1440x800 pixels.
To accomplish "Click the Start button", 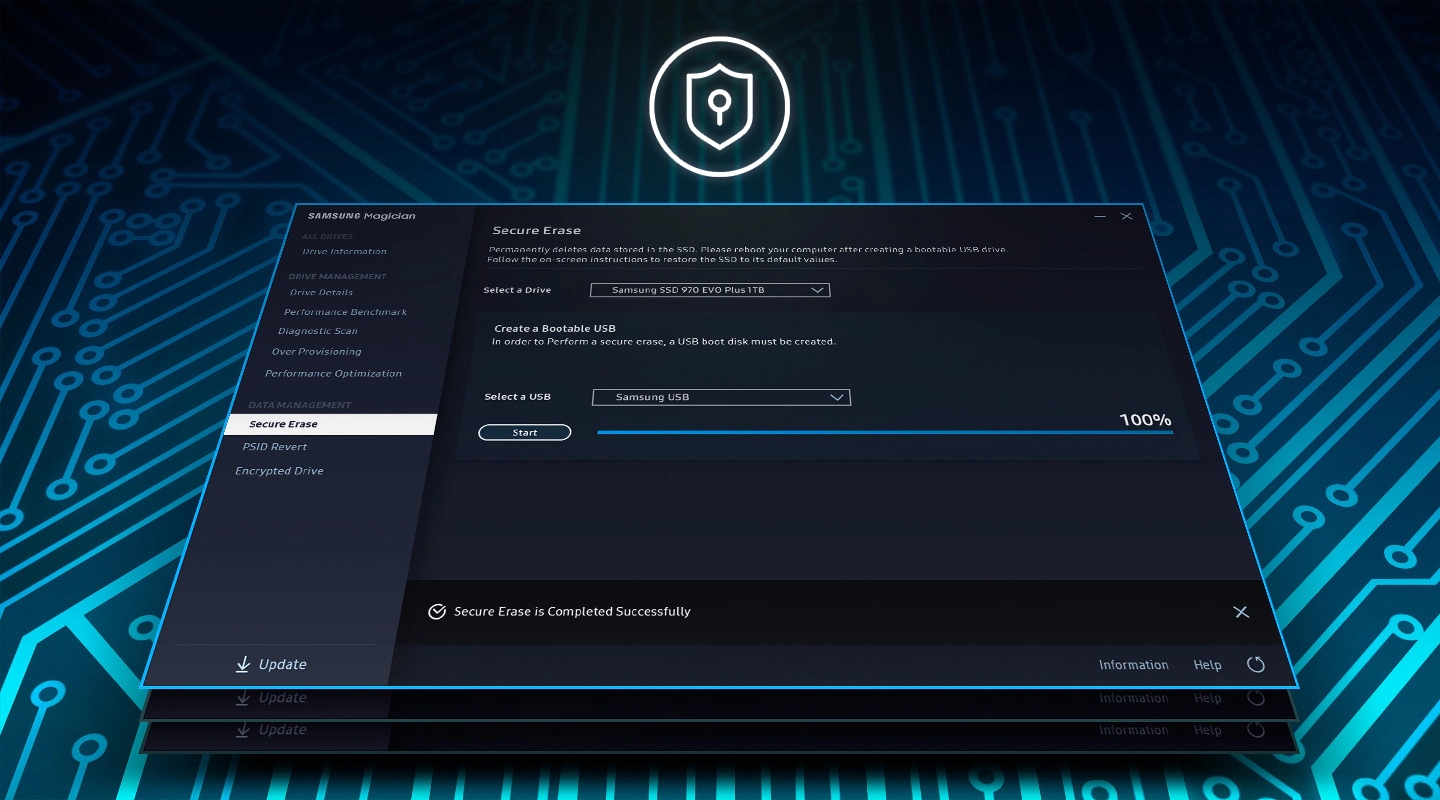I will [525, 433].
